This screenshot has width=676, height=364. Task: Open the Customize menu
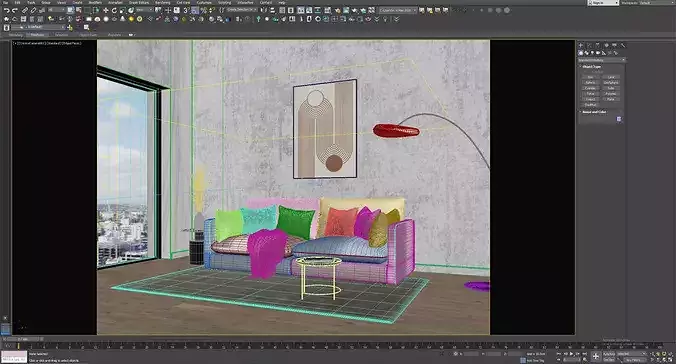[x=204, y=3]
